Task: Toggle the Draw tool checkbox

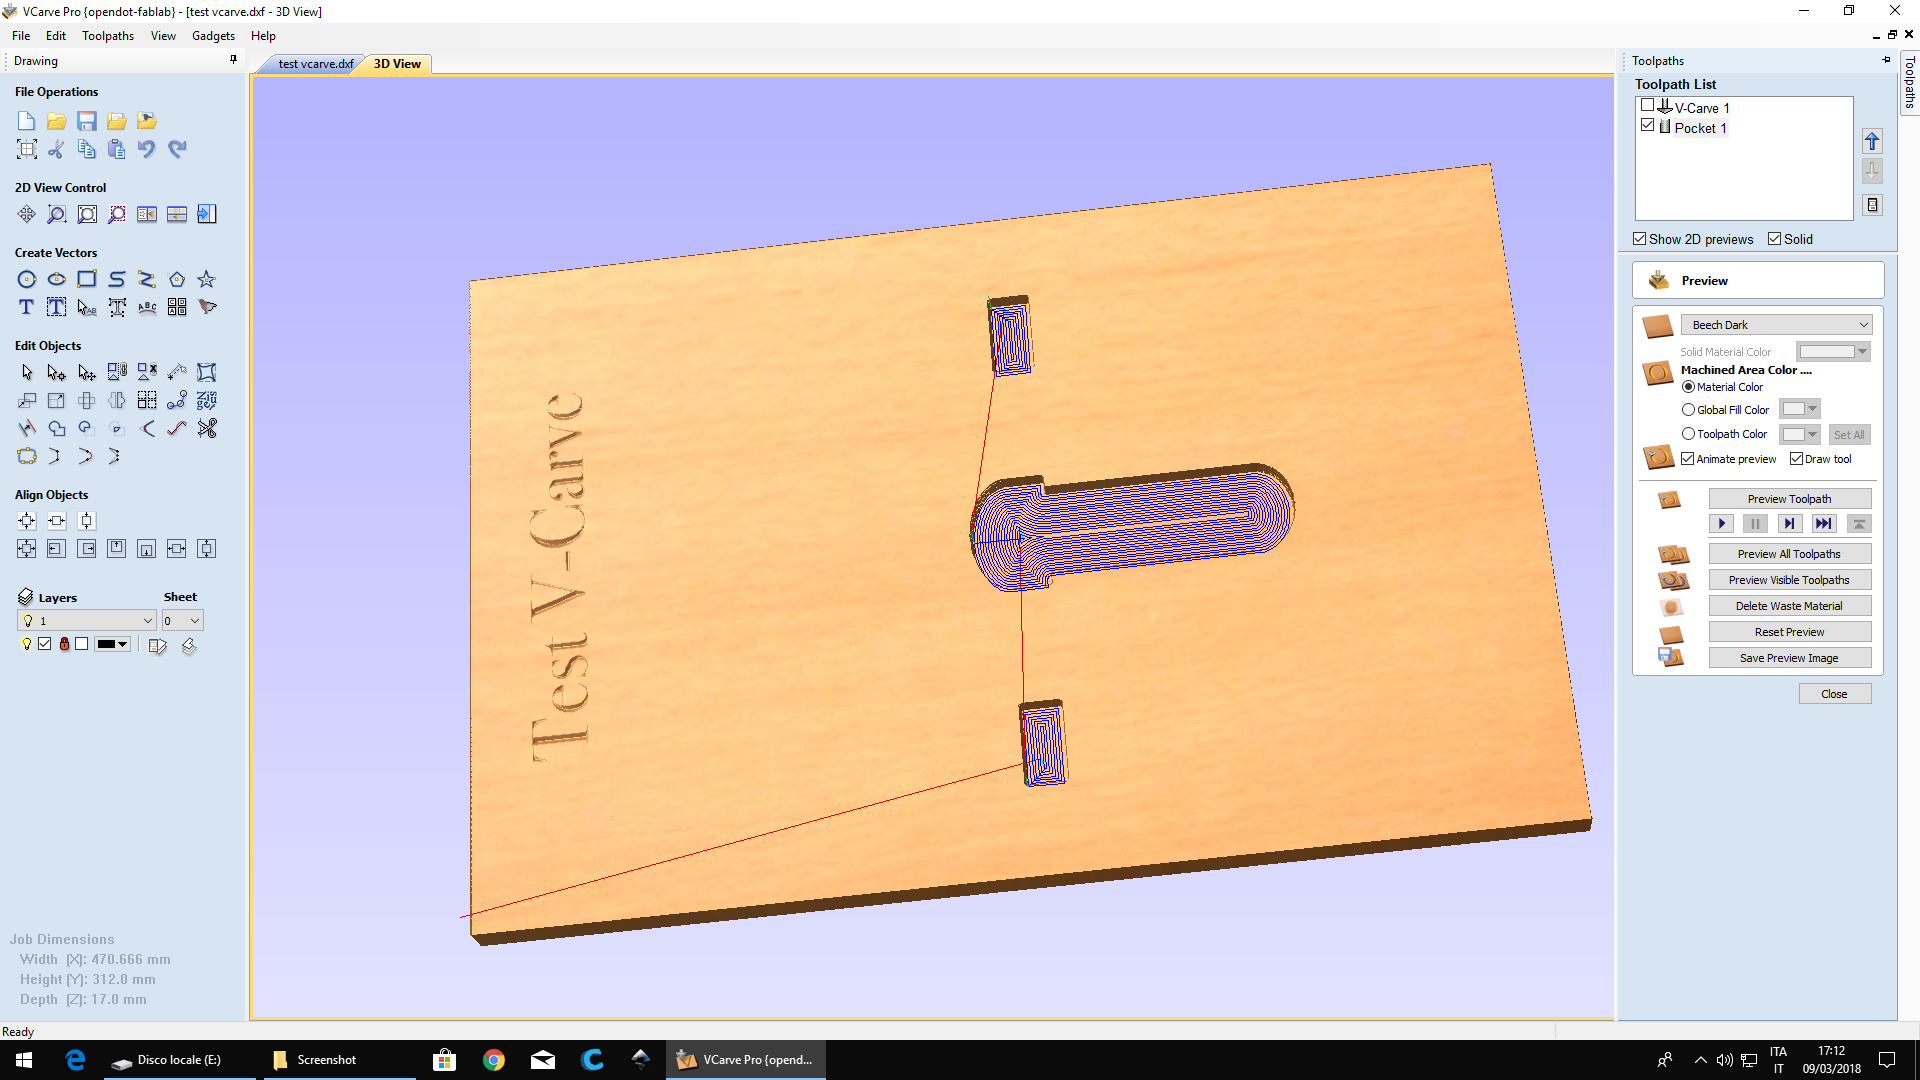Action: click(x=1796, y=459)
